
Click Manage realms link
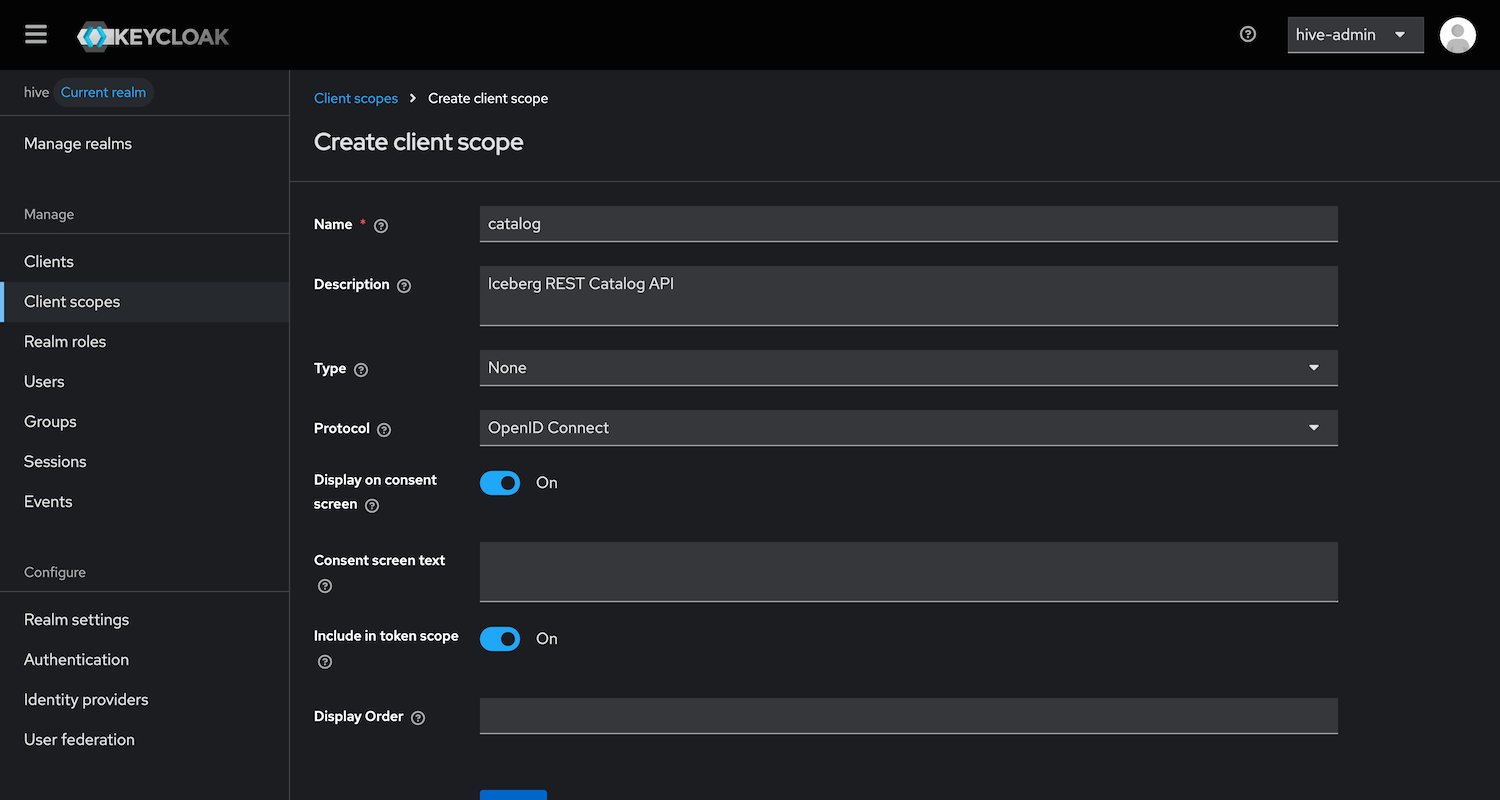(x=78, y=144)
